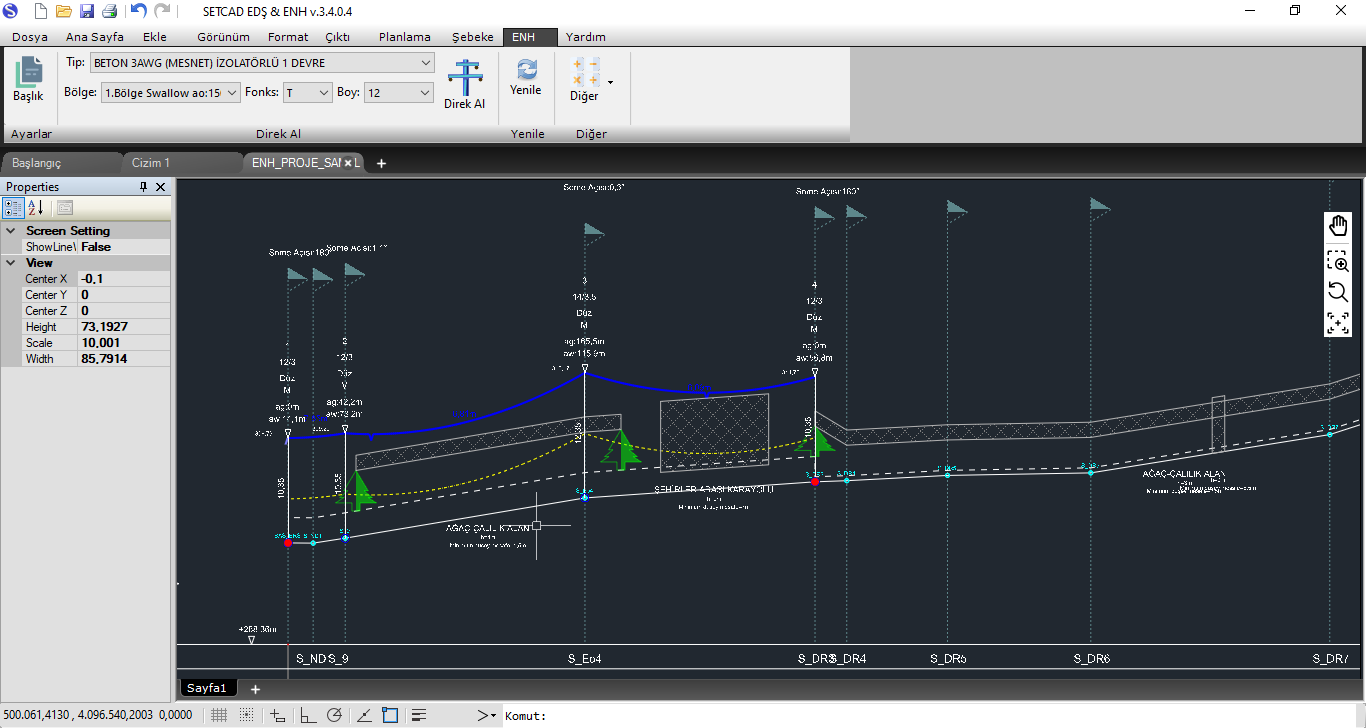Open the Diğer button menu
This screenshot has width=1366, height=728.
(589, 80)
